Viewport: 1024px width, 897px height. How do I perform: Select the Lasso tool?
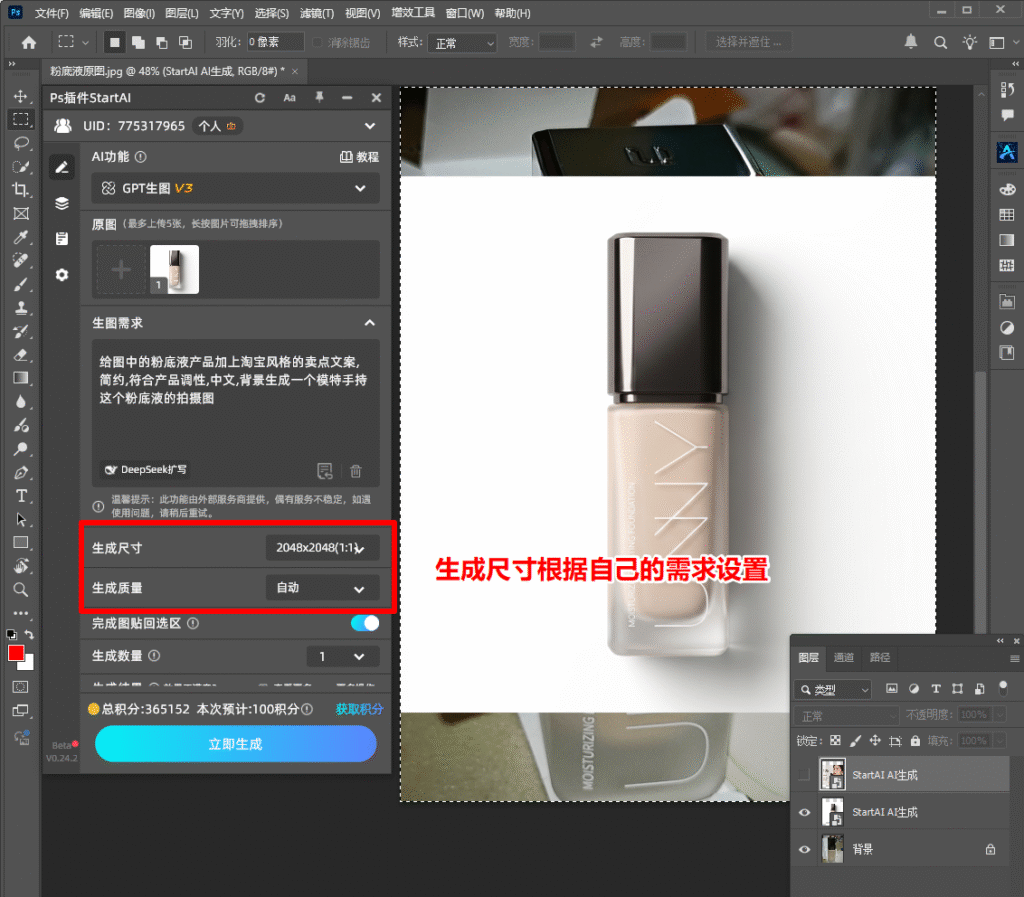pyautogui.click(x=20, y=143)
